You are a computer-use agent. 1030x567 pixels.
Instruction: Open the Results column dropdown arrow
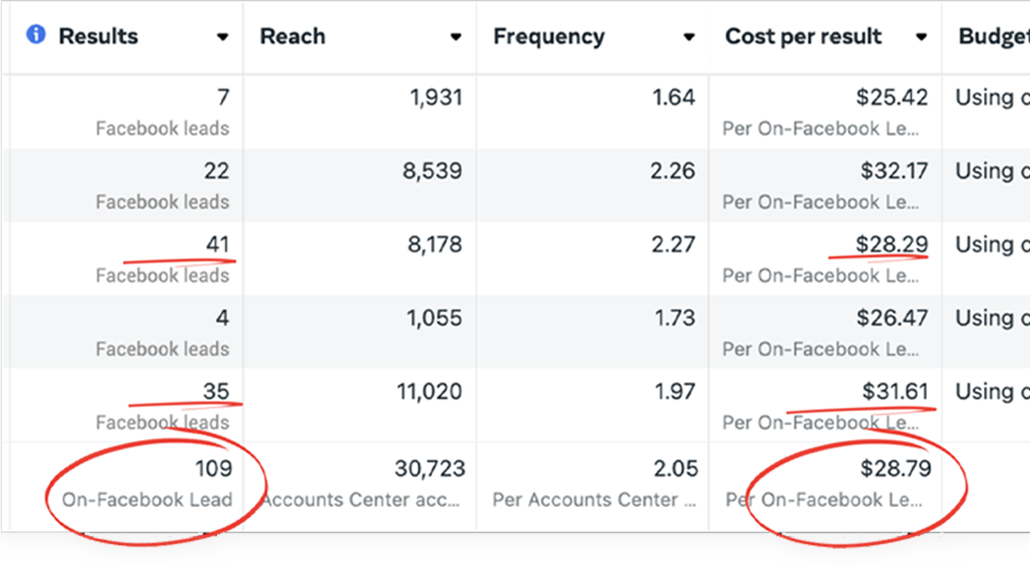click(x=222, y=38)
